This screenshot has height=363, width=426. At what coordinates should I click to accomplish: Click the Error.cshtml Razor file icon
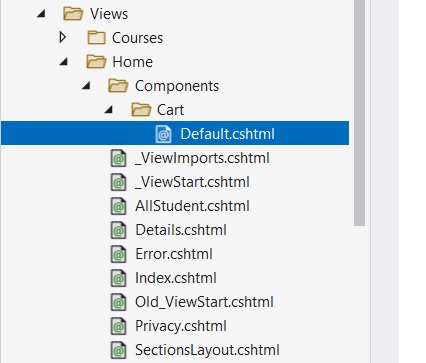click(x=118, y=254)
